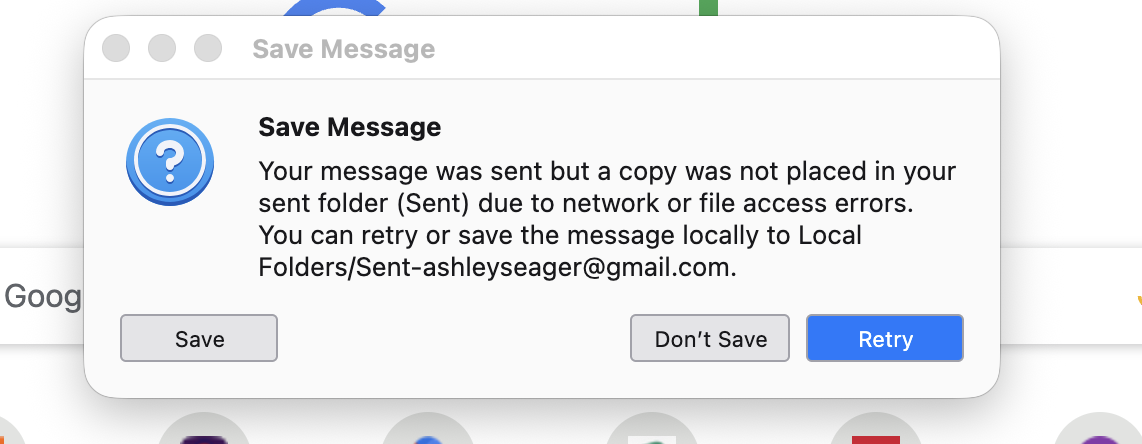The width and height of the screenshot is (1142, 444).
Task: Click the green Google logo letter
Action: tap(708, 8)
